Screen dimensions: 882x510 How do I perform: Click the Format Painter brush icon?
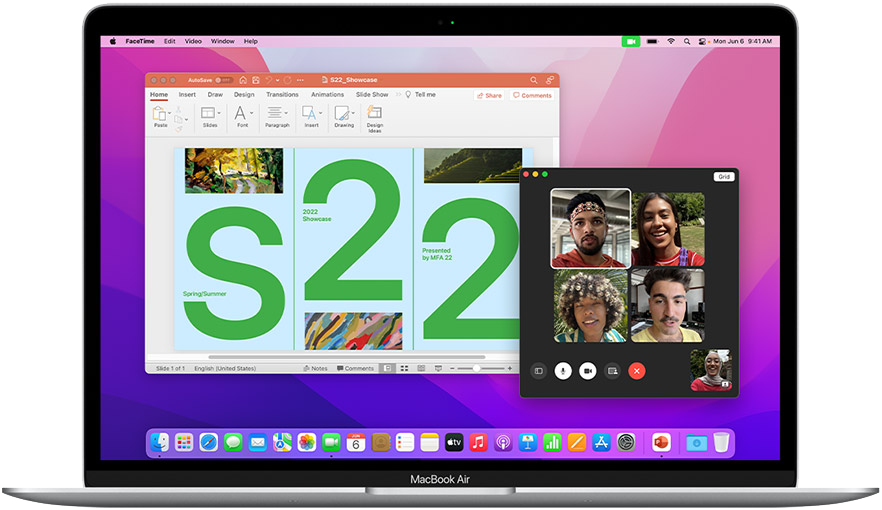179,129
